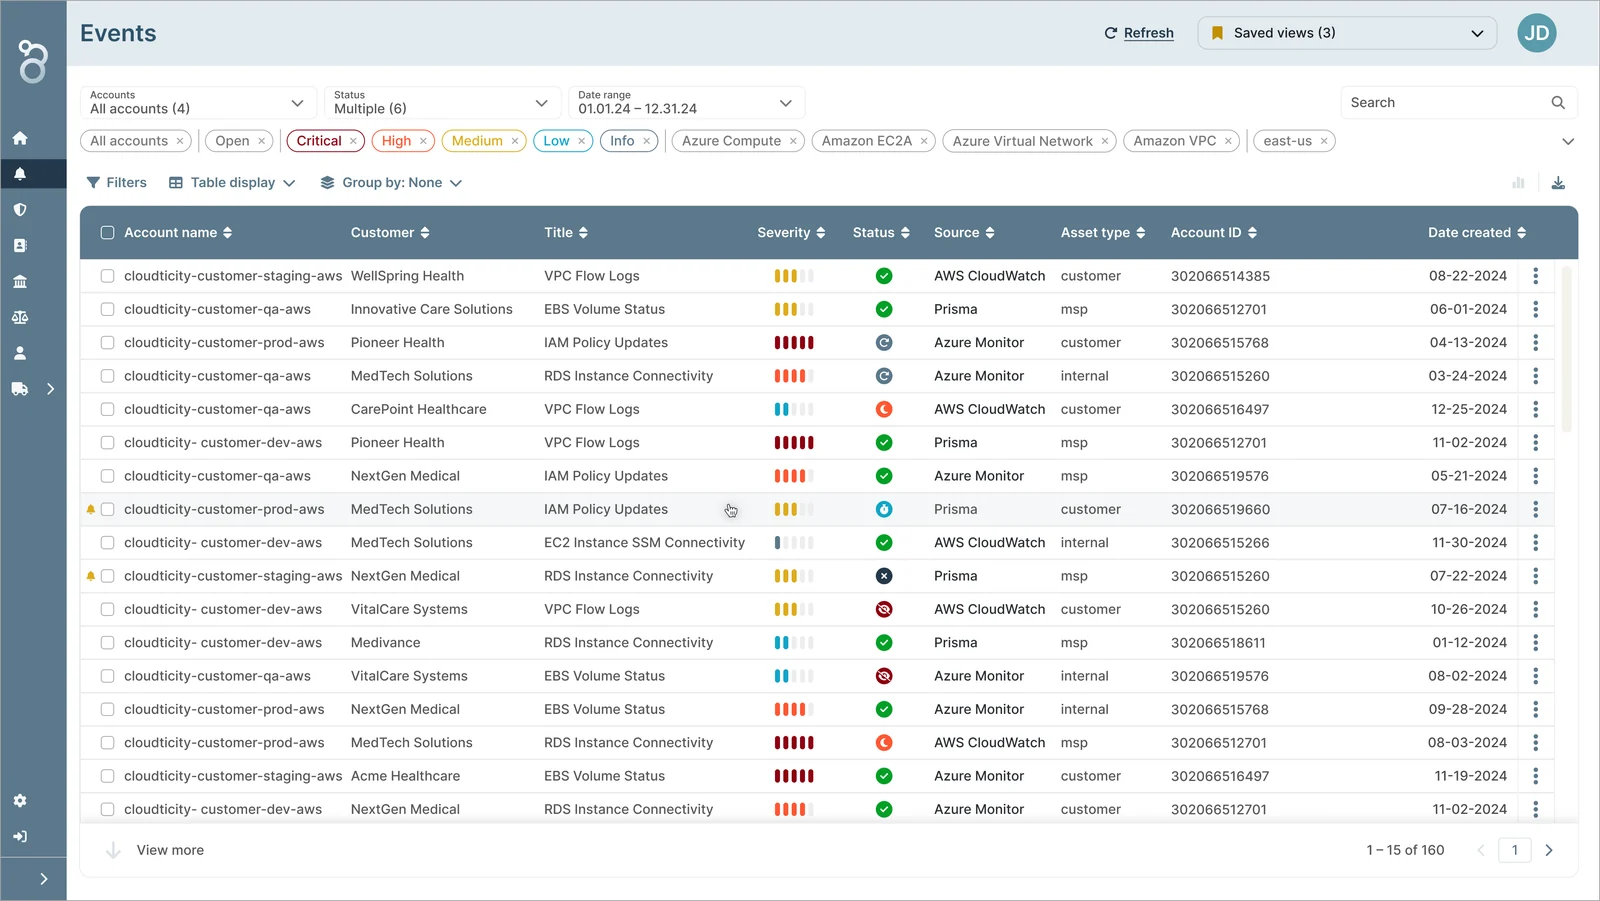Sort by Account ID column header

click(1214, 233)
